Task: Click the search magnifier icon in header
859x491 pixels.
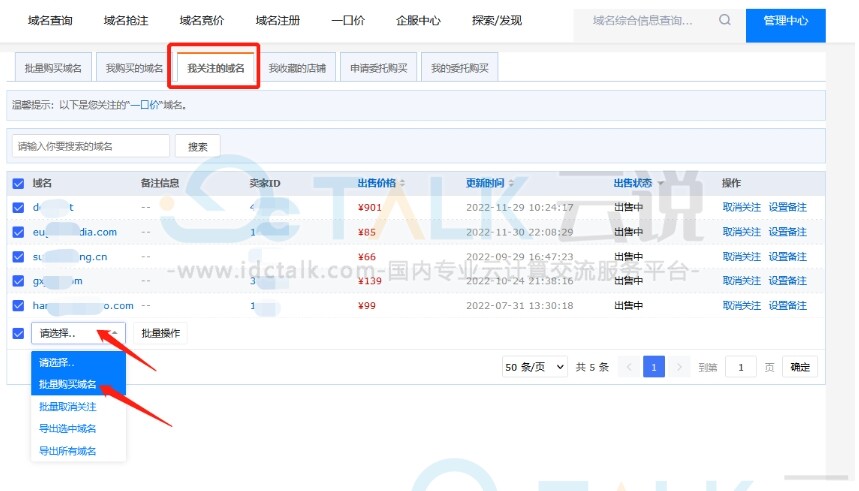Action: click(725, 20)
